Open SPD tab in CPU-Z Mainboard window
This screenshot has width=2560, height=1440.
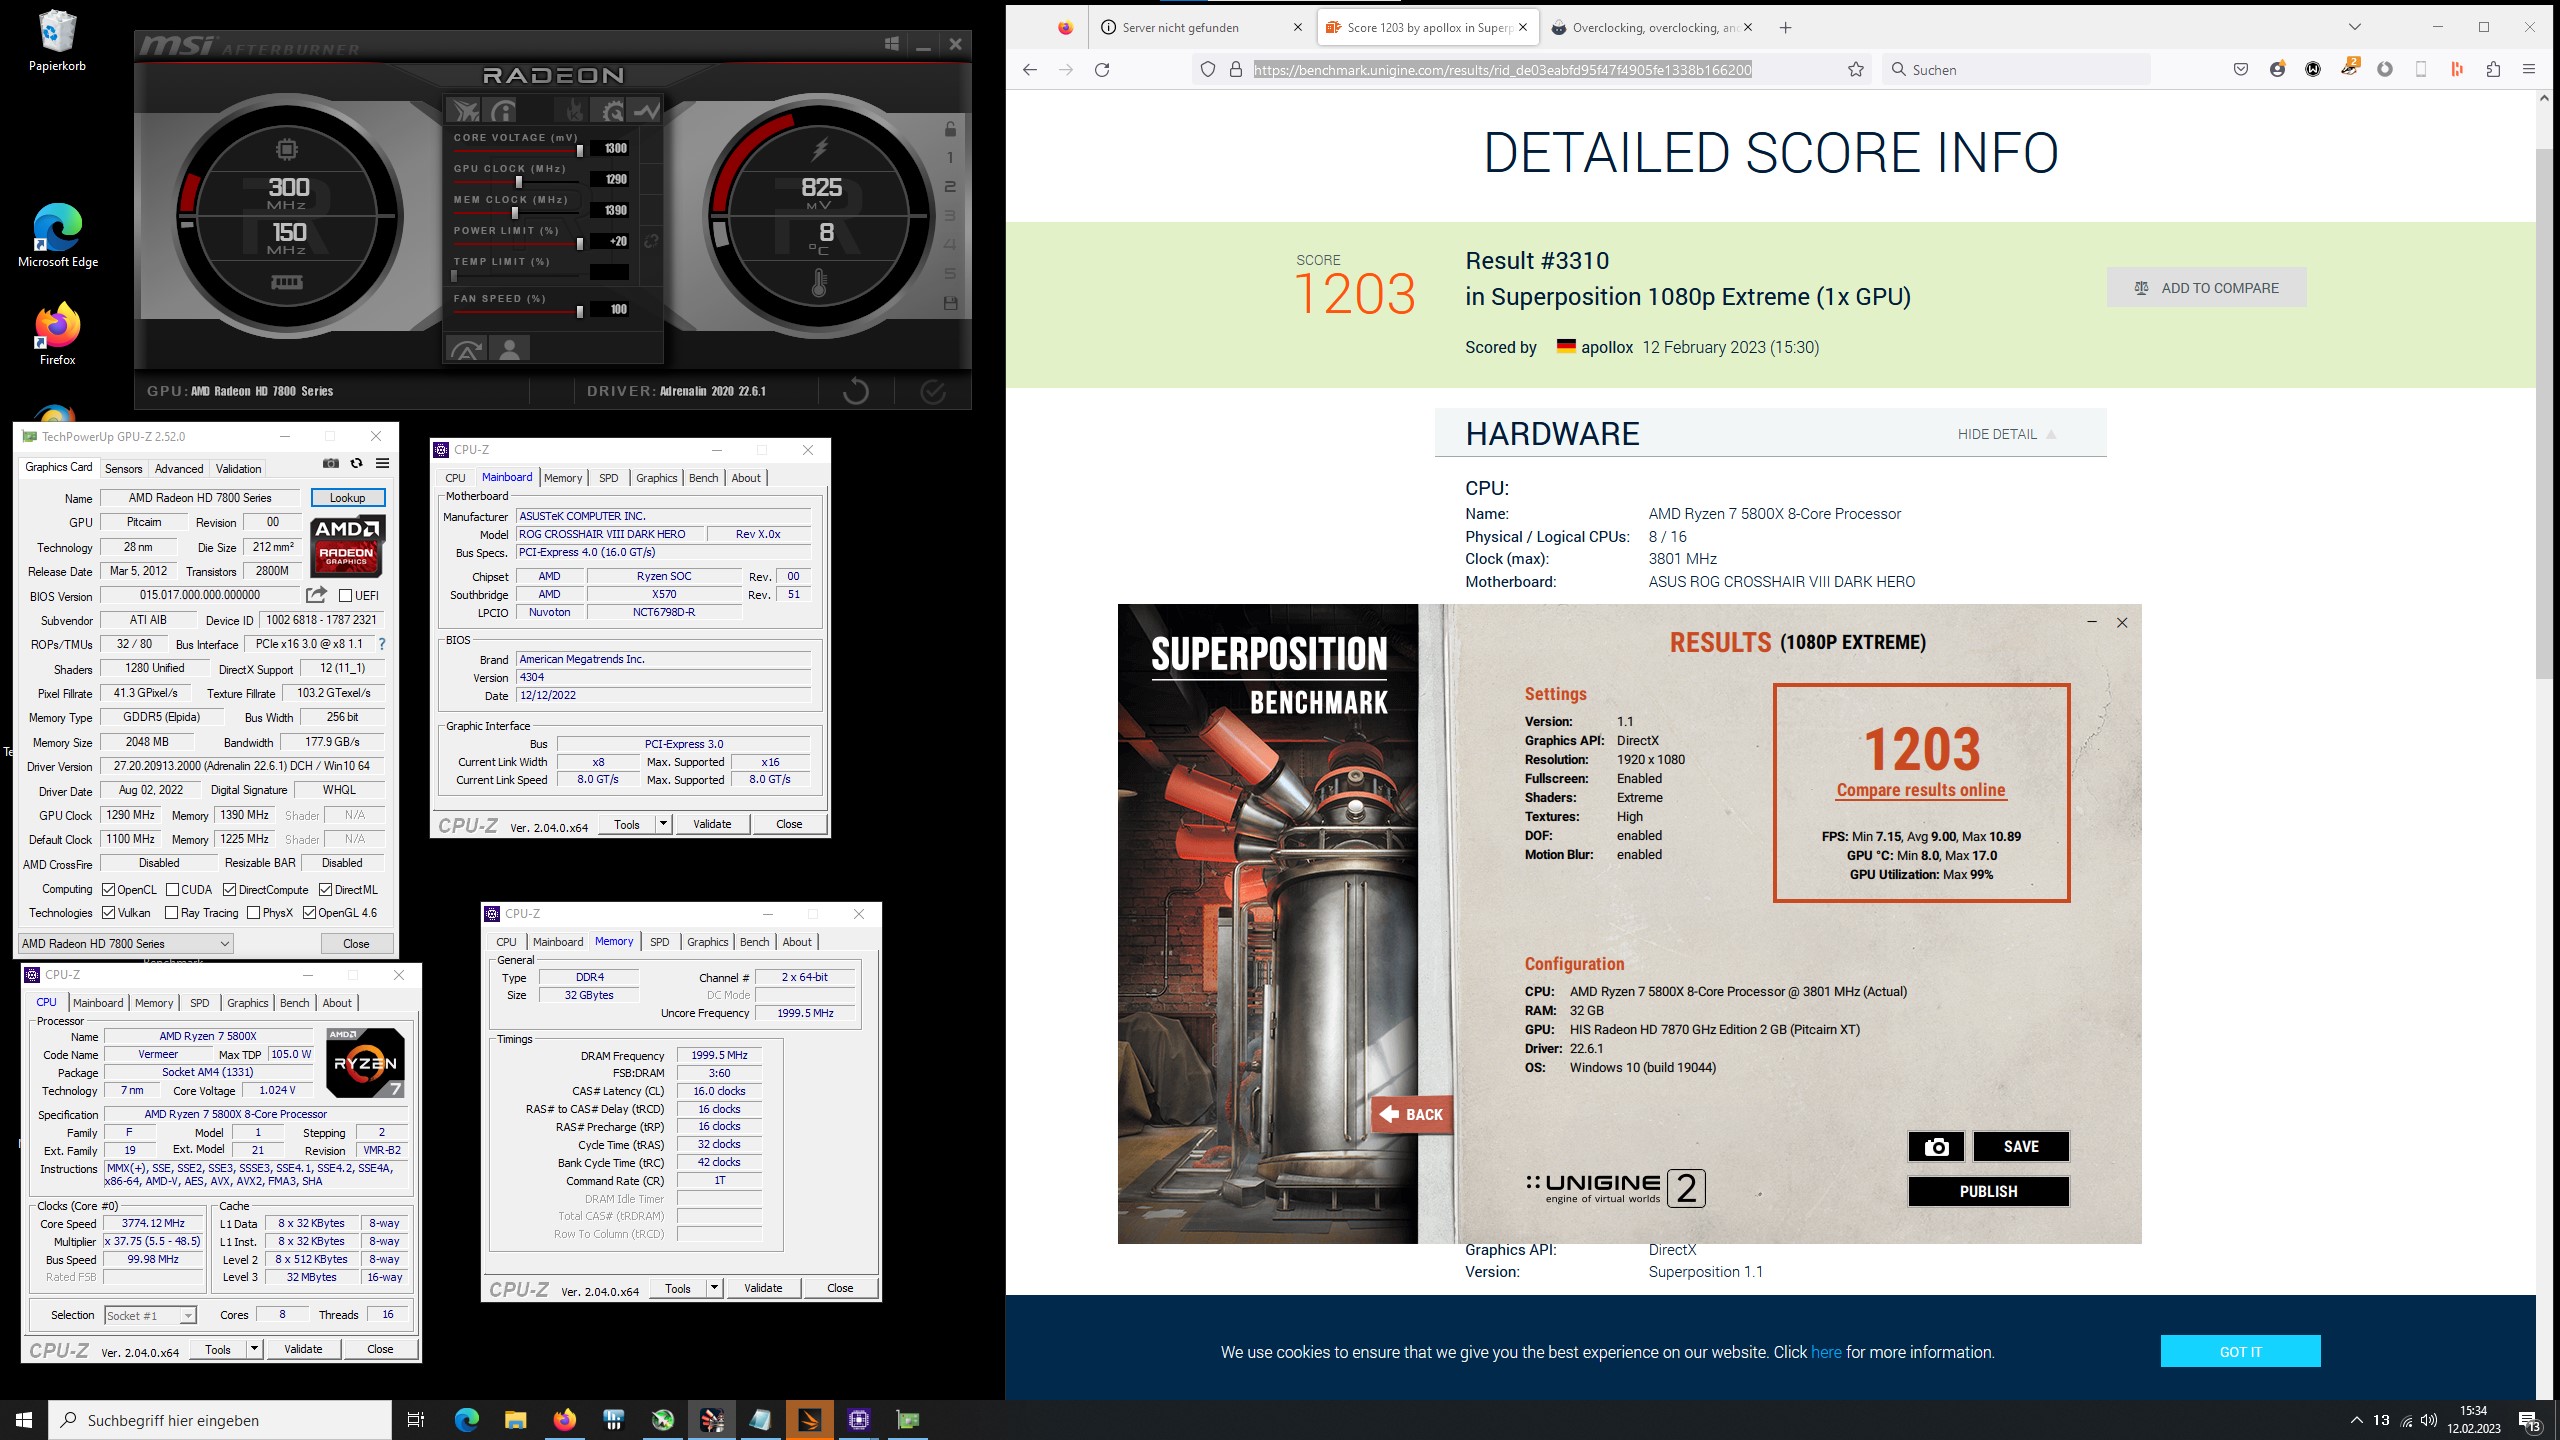point(609,478)
